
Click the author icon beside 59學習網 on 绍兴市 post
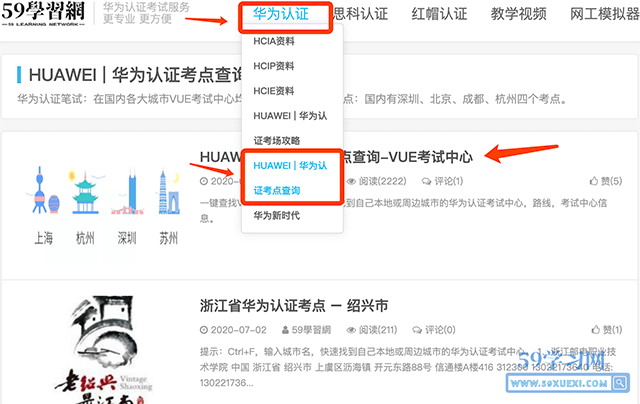coord(285,330)
